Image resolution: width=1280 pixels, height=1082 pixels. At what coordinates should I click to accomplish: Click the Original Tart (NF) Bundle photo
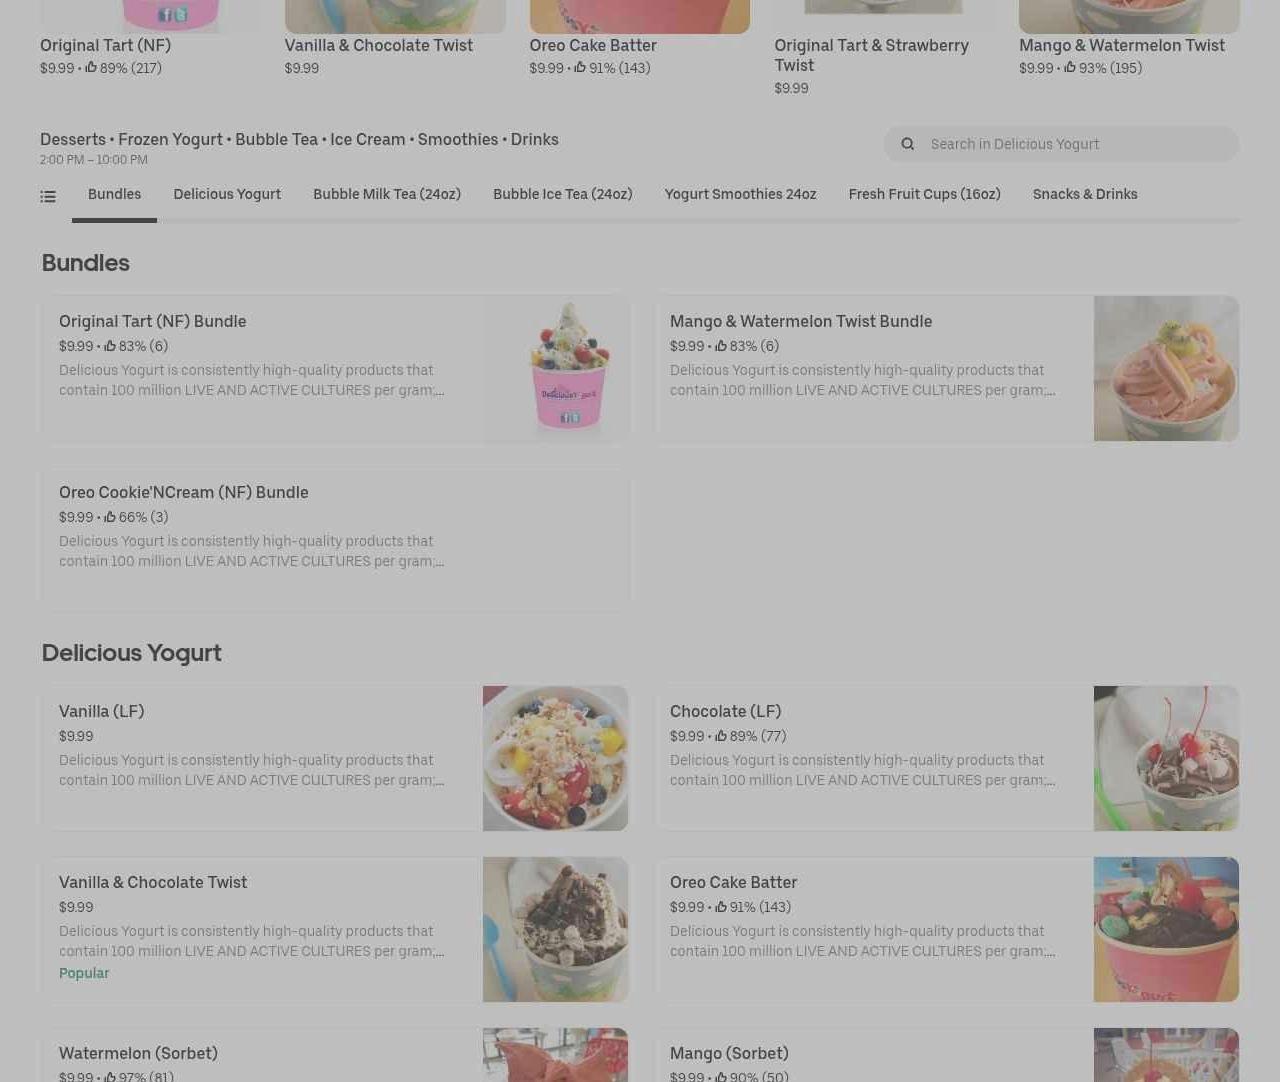pyautogui.click(x=556, y=368)
